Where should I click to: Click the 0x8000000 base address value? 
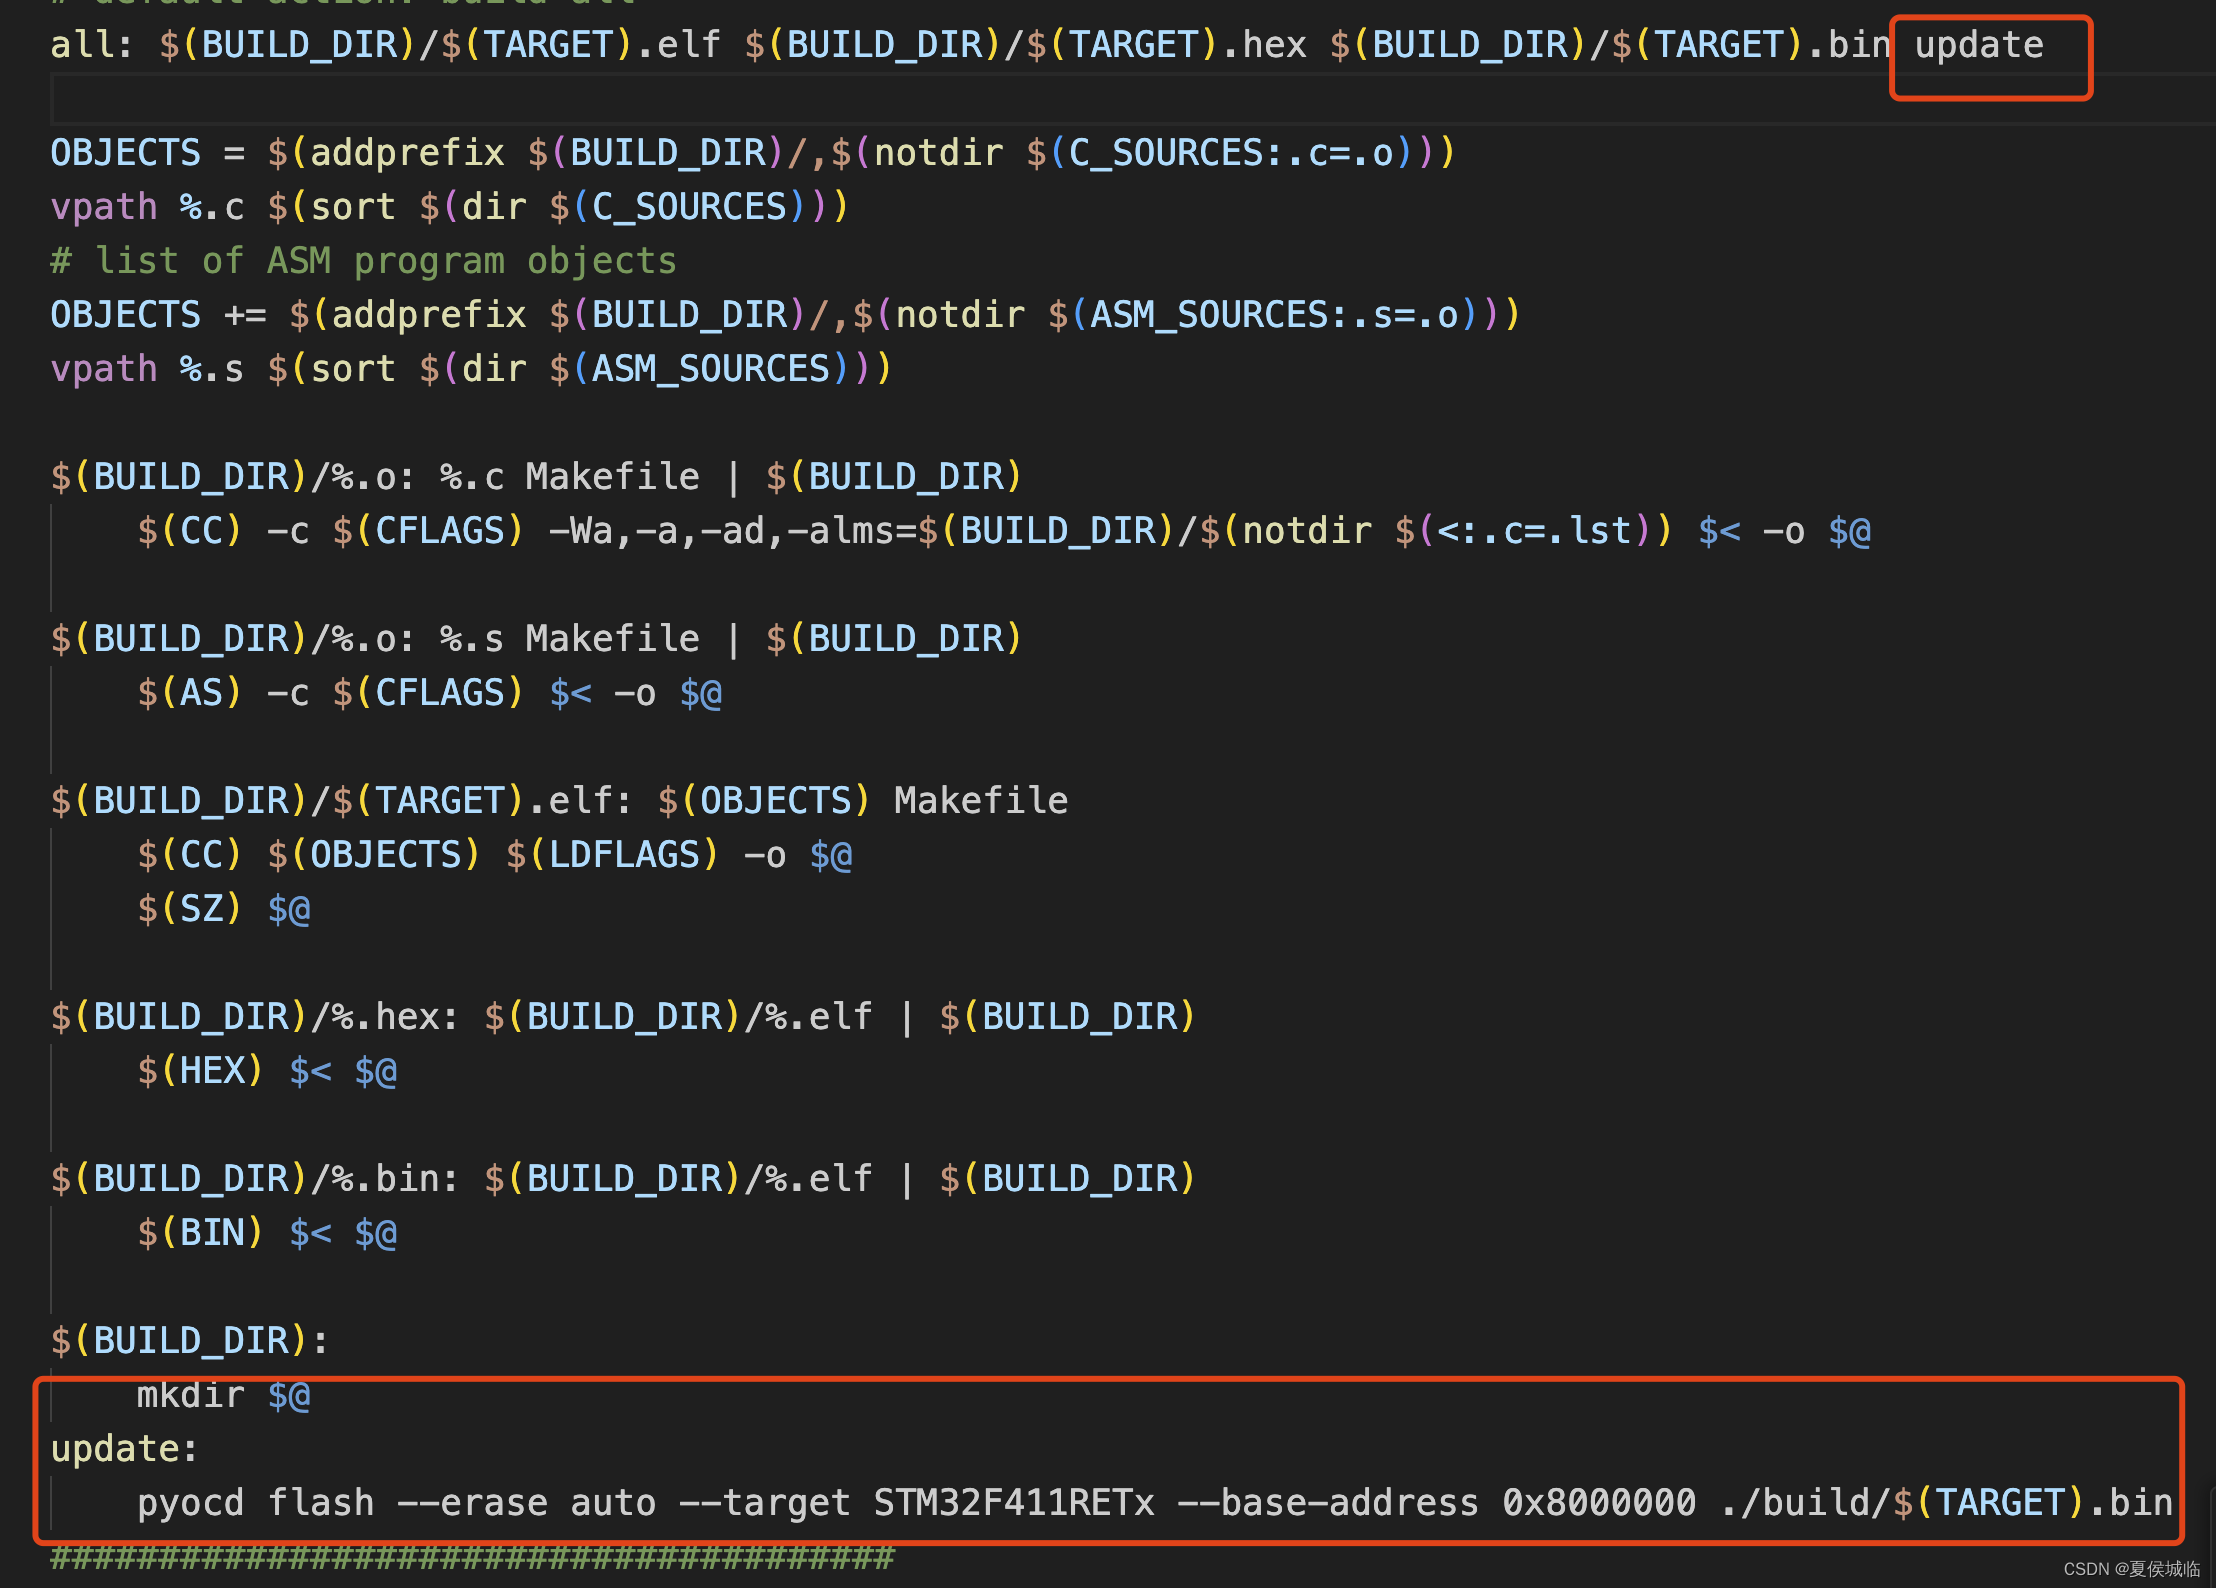[1598, 1503]
